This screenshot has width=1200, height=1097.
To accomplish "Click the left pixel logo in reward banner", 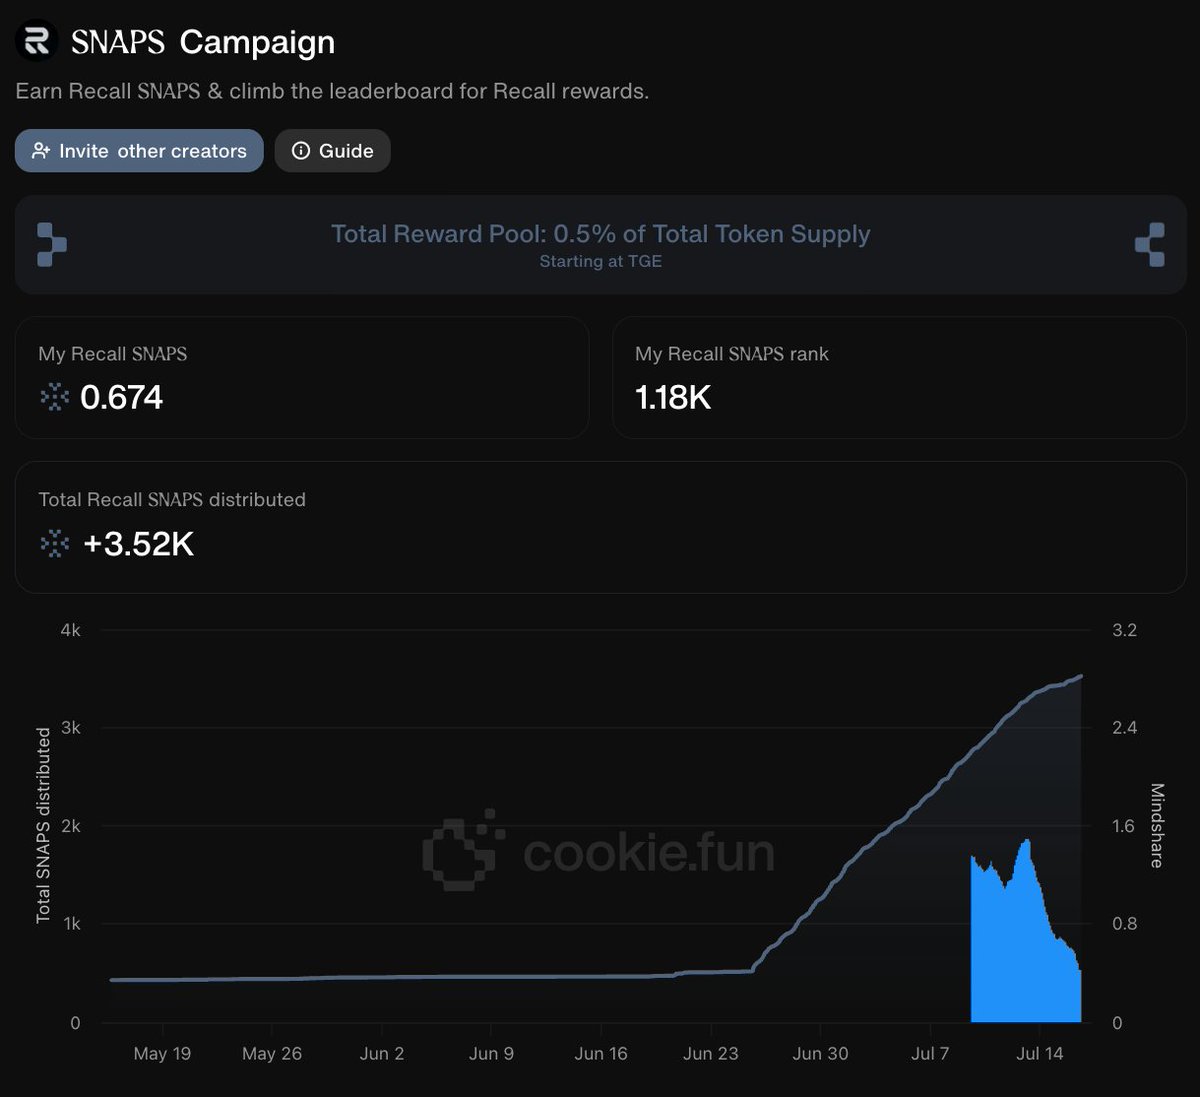I will pos(51,244).
